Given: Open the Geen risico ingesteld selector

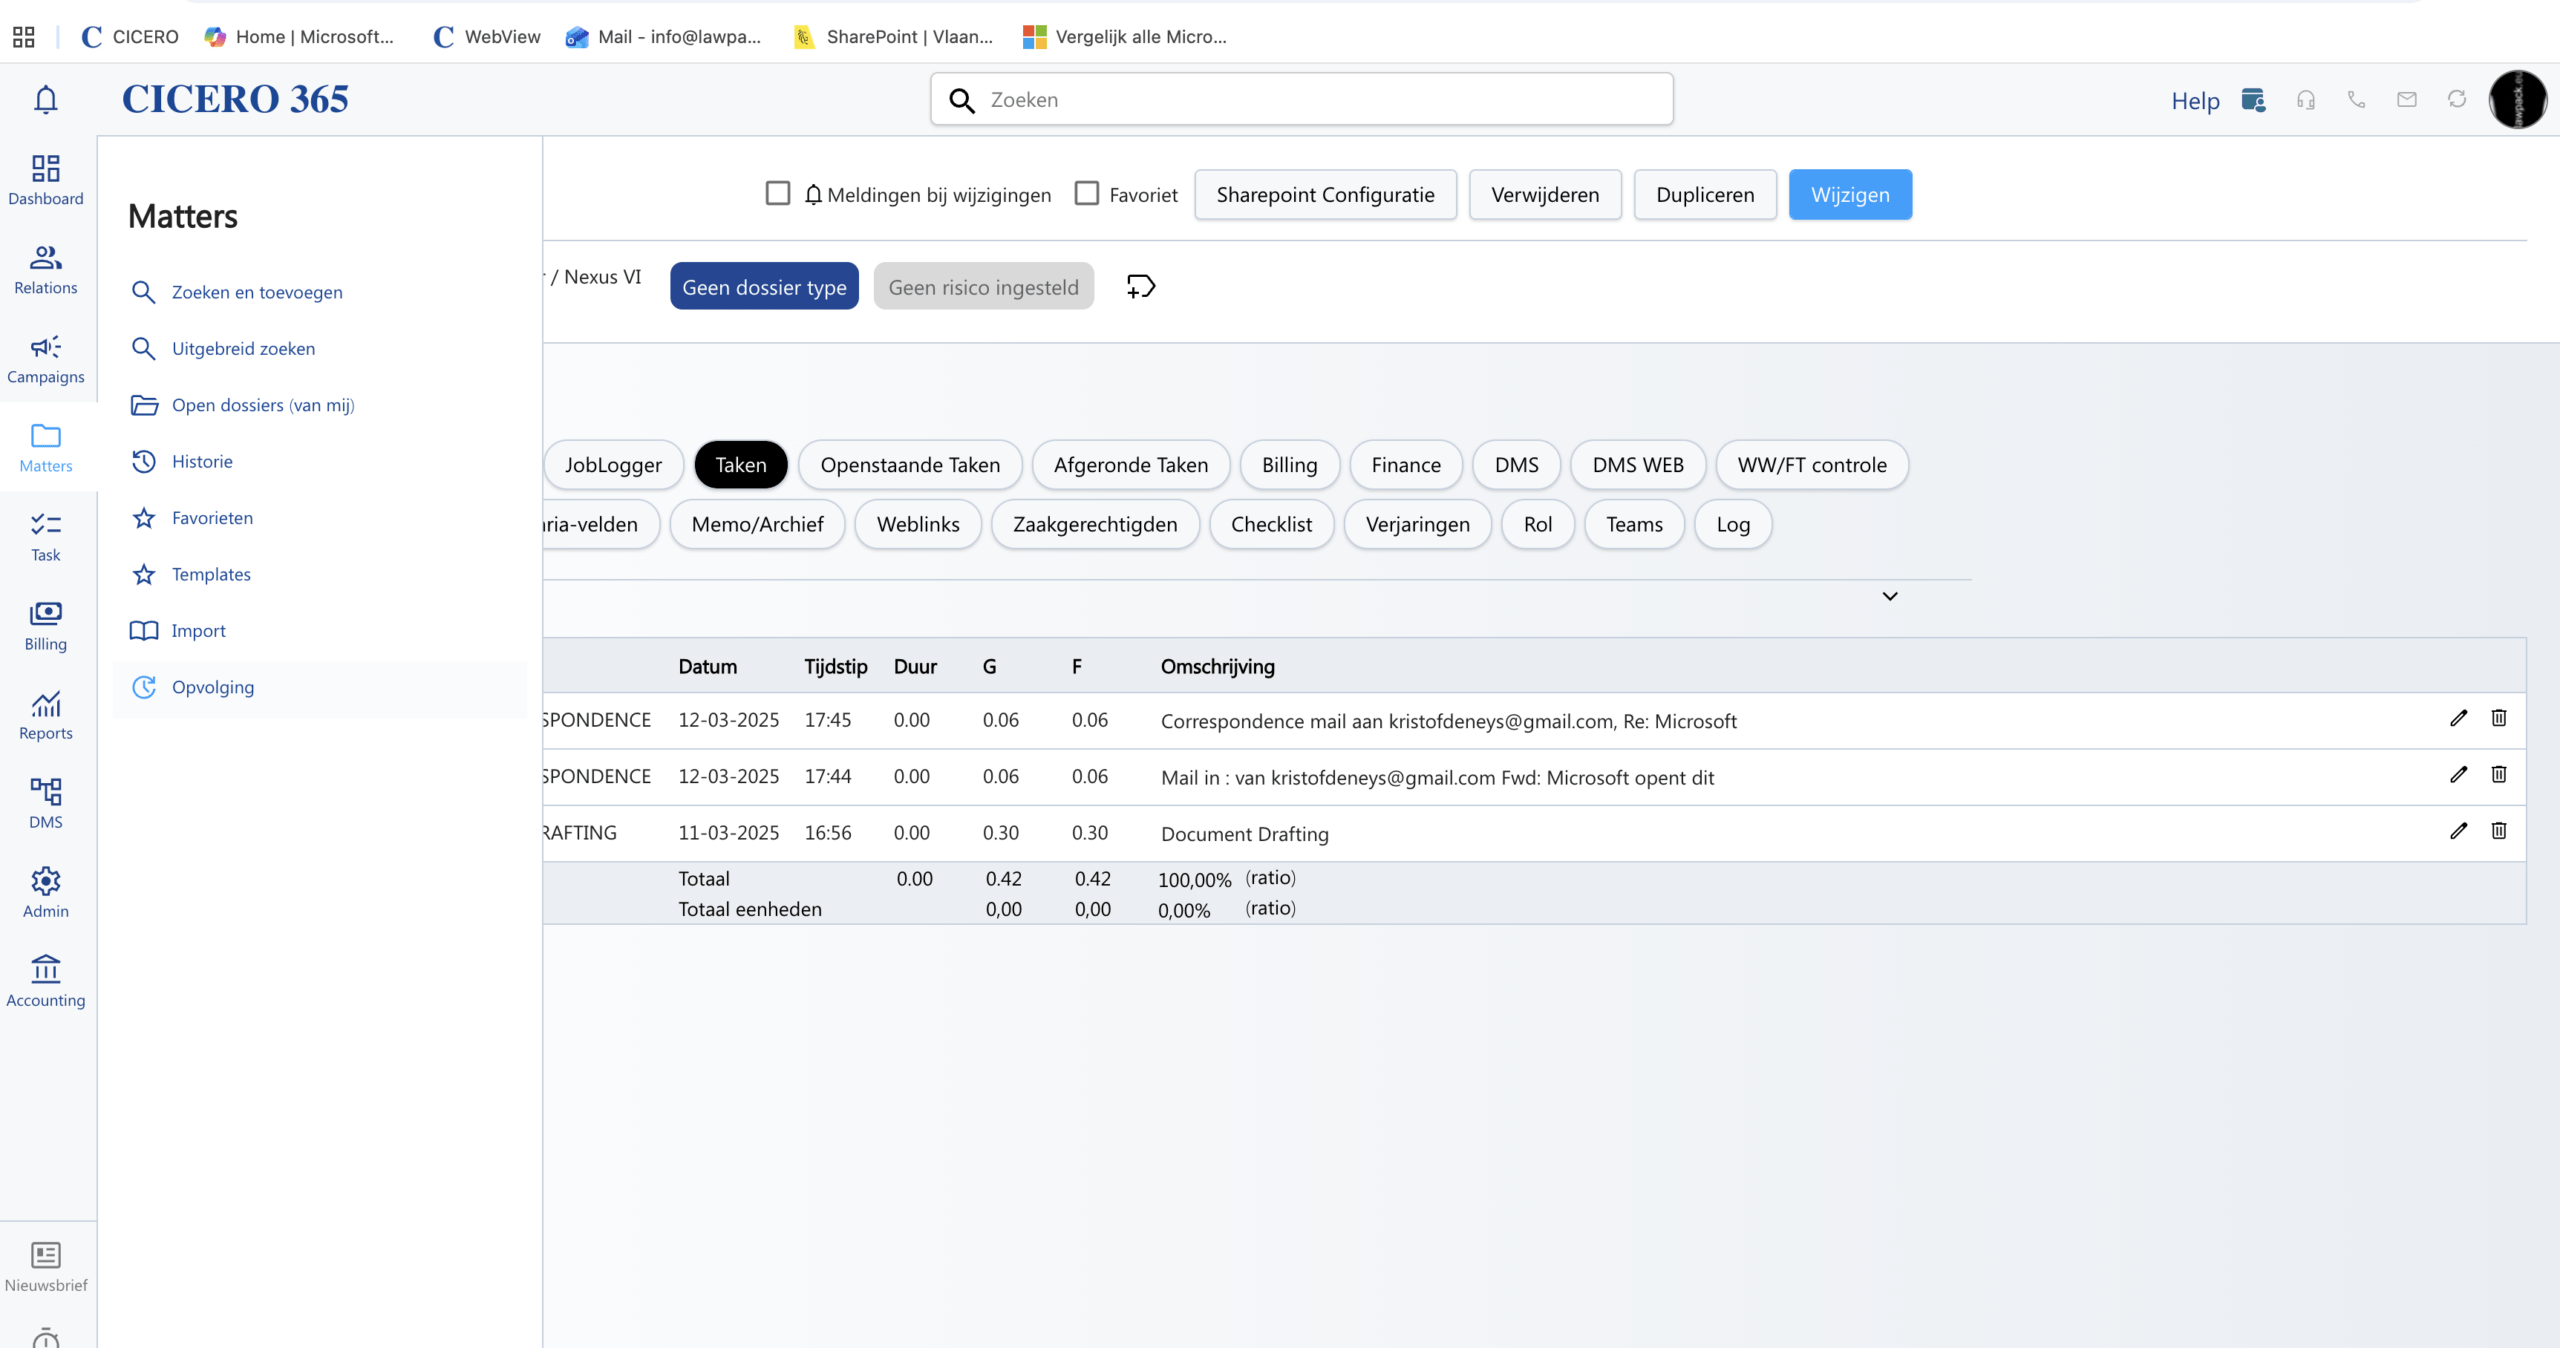Looking at the screenshot, I should [x=983, y=287].
